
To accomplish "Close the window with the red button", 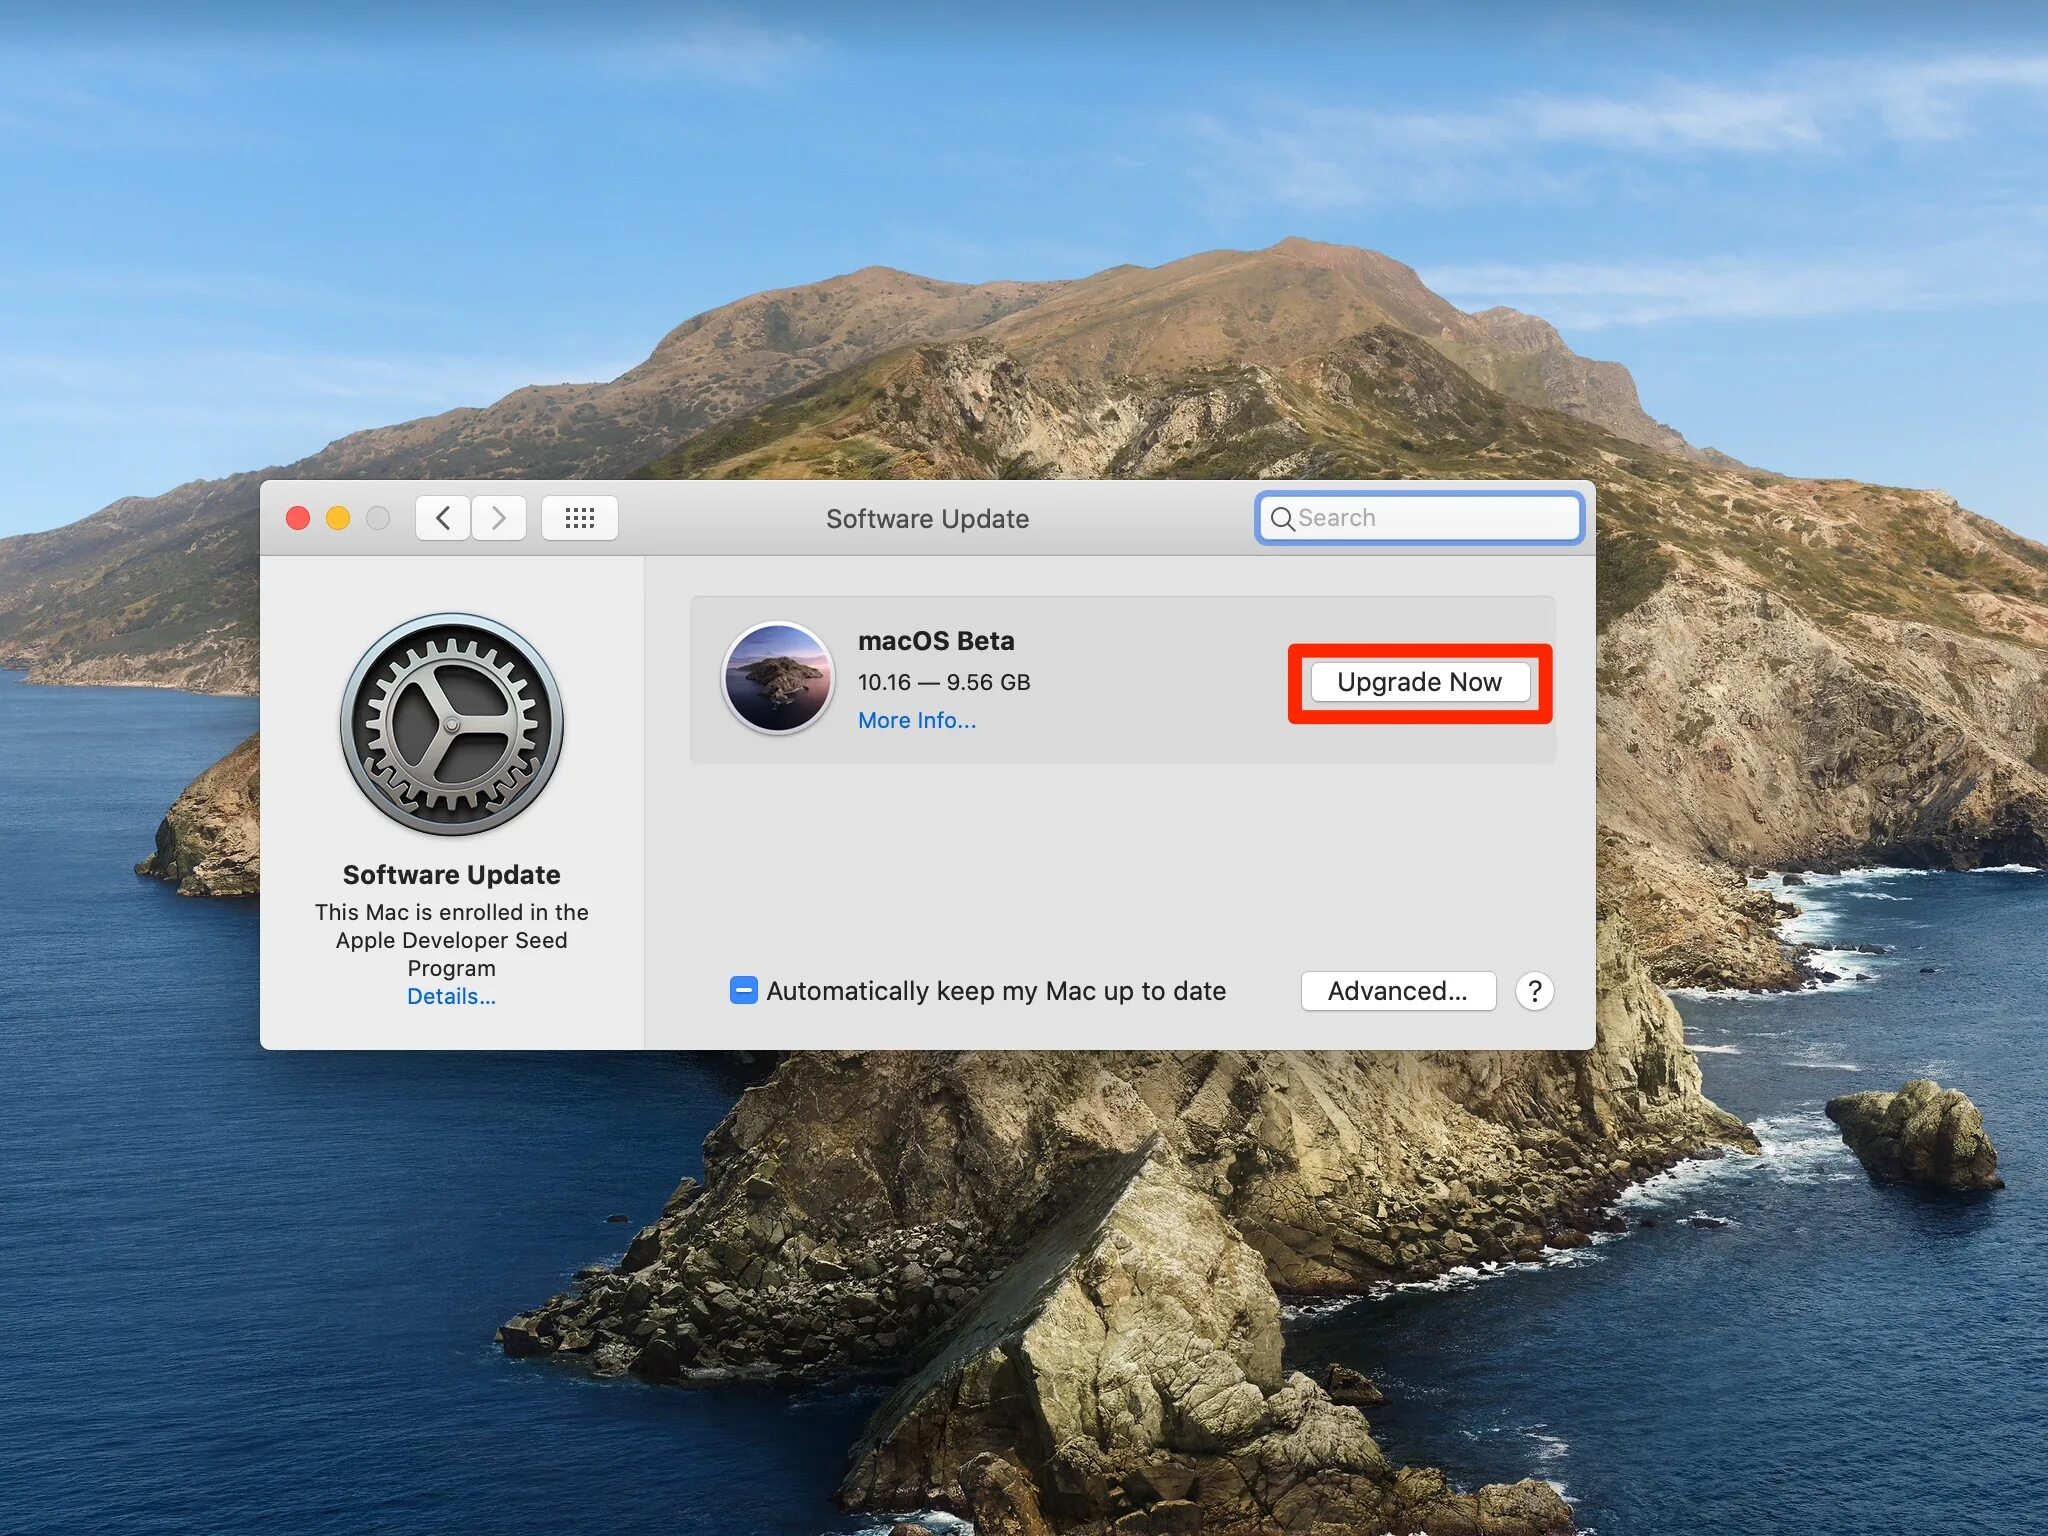I will click(298, 518).
